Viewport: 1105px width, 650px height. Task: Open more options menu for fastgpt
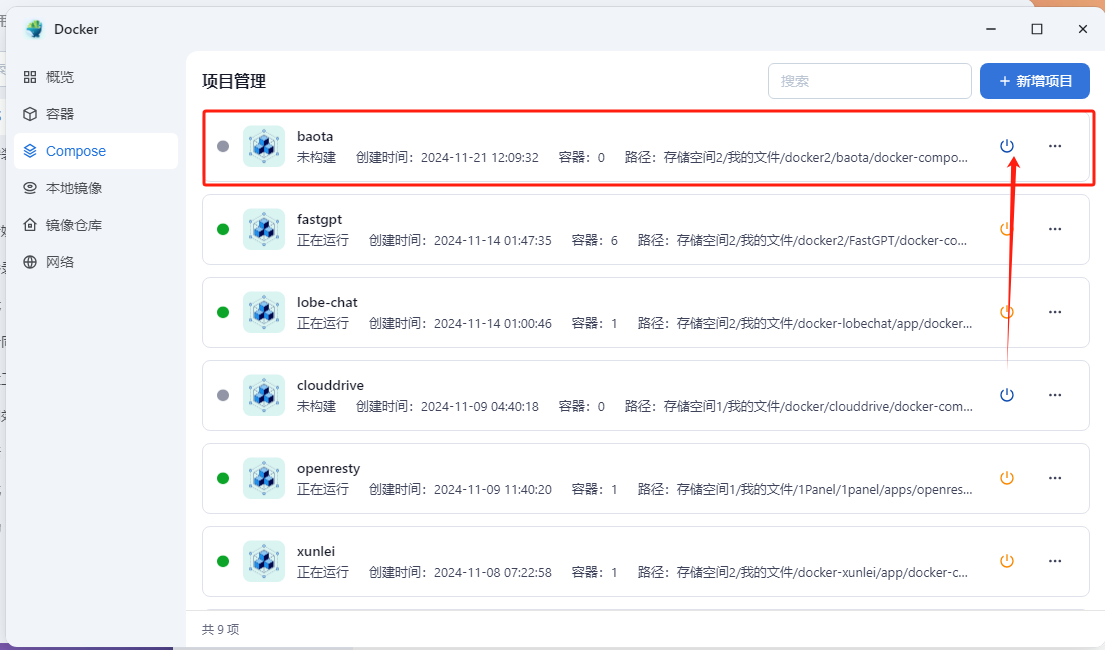pyautogui.click(x=1054, y=229)
